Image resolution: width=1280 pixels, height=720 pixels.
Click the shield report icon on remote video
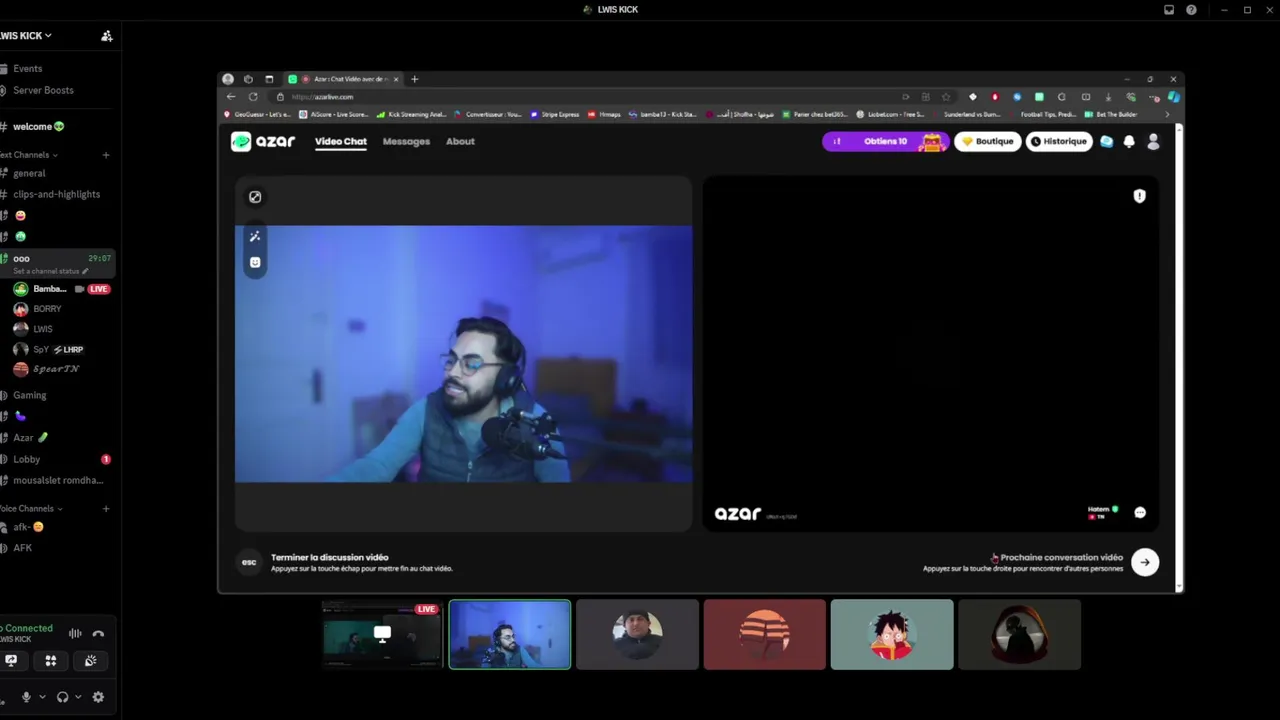point(1139,196)
